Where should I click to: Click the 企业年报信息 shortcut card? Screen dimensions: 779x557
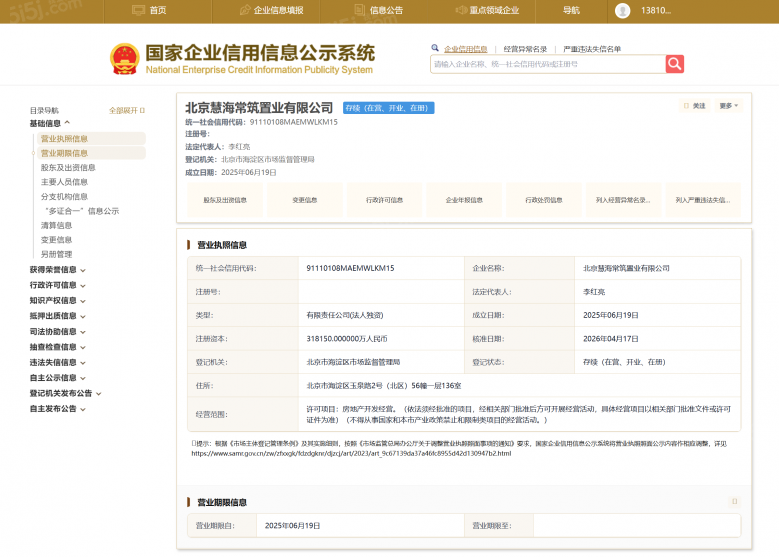[x=465, y=200]
